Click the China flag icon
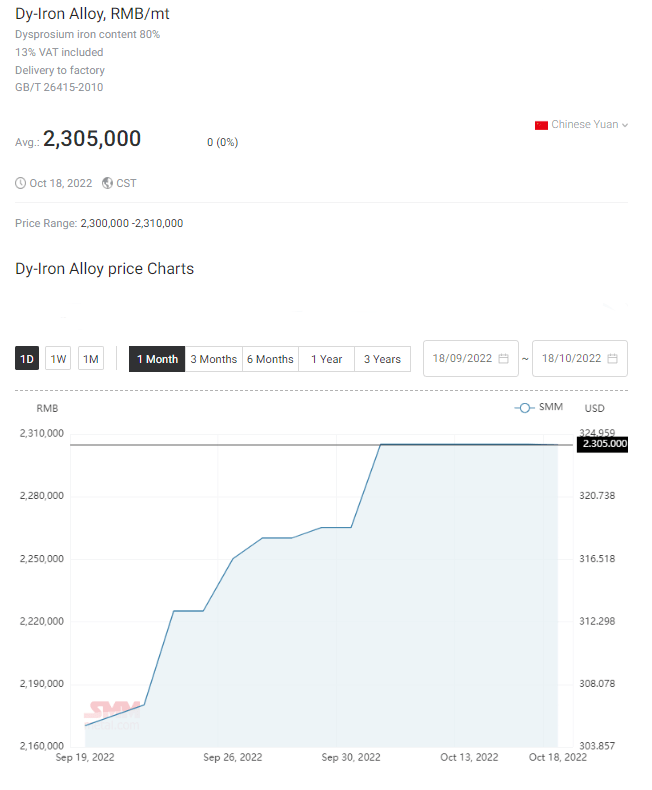Viewport: 652px width, 790px height. [541, 125]
